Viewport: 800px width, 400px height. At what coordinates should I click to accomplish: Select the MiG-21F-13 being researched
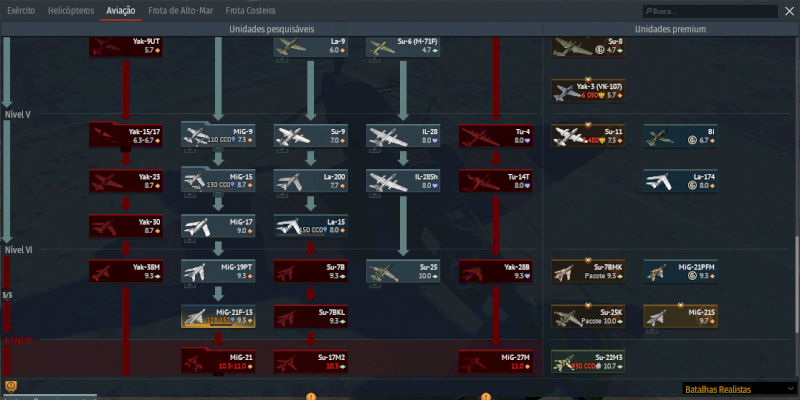point(218,316)
